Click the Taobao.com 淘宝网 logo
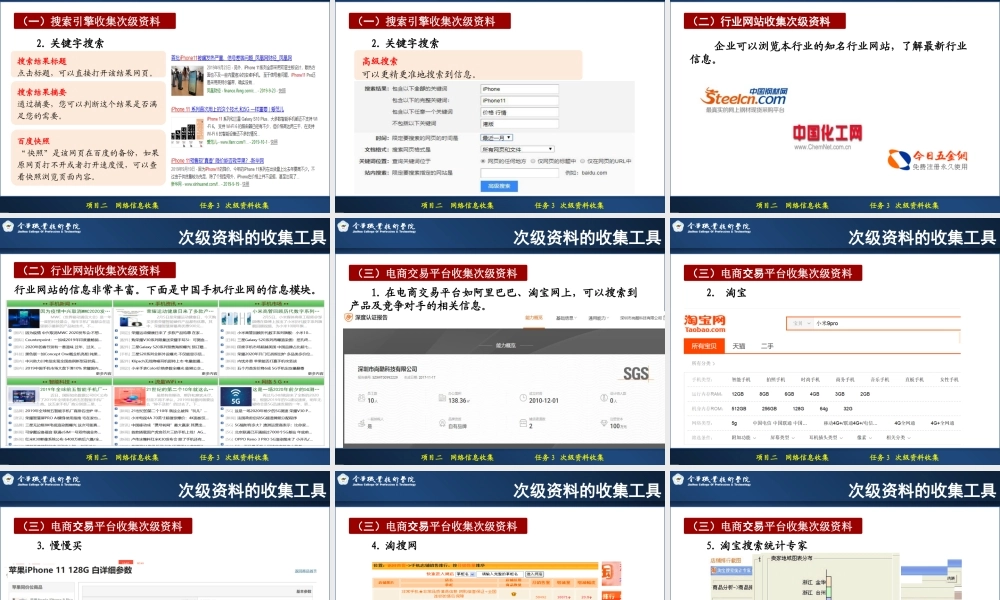Viewport: 1000px width, 600px height. [704, 323]
